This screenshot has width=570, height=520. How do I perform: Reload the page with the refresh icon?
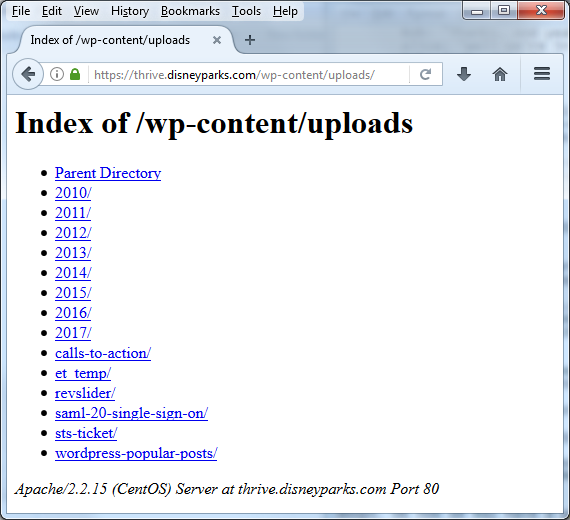click(425, 75)
